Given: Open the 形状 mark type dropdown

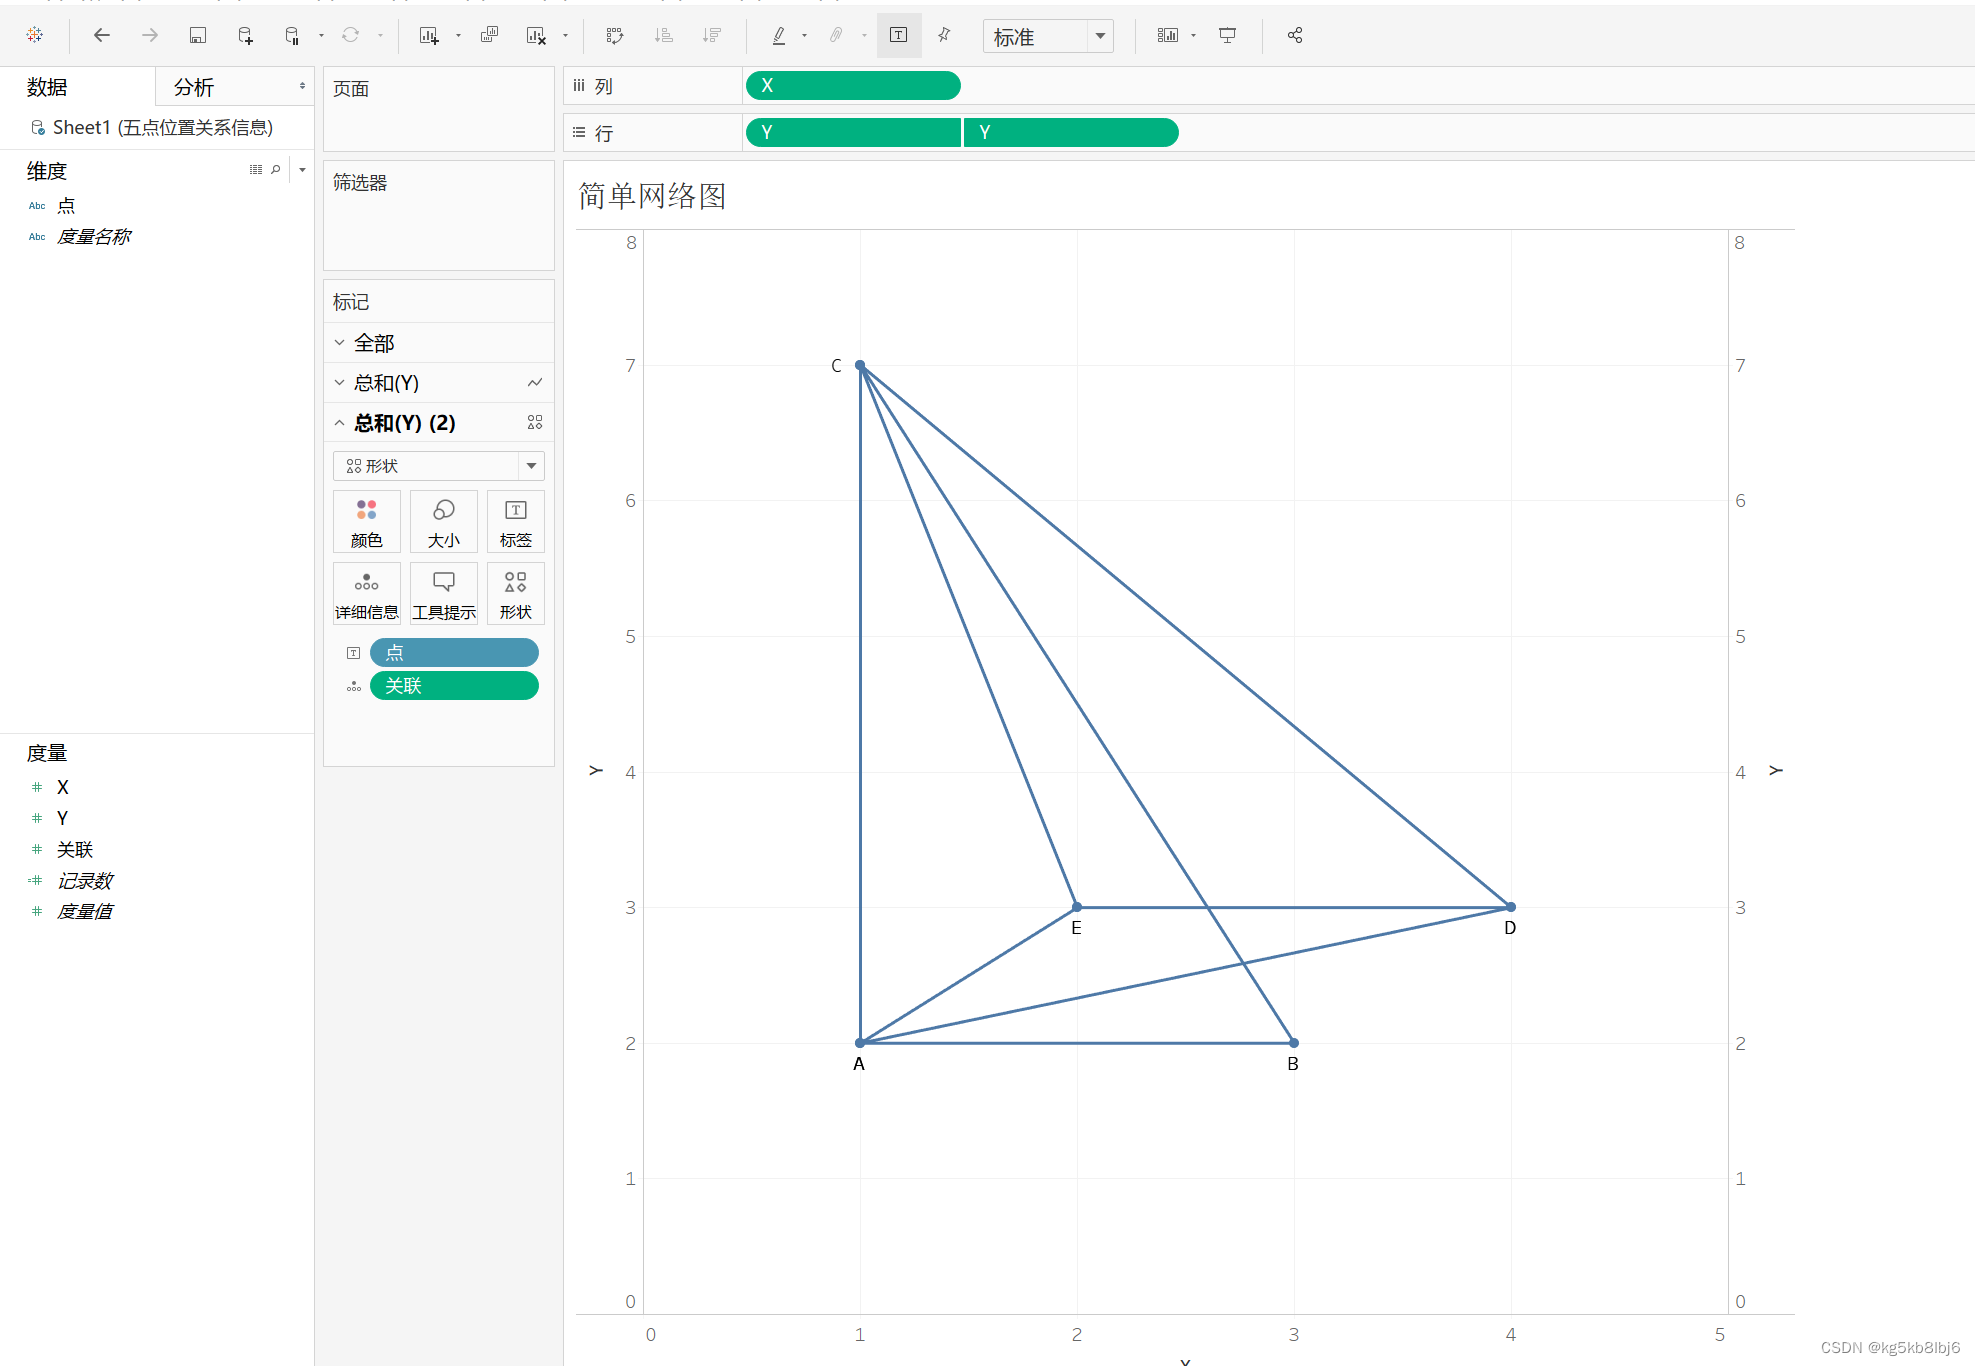Looking at the screenshot, I should click(x=439, y=466).
